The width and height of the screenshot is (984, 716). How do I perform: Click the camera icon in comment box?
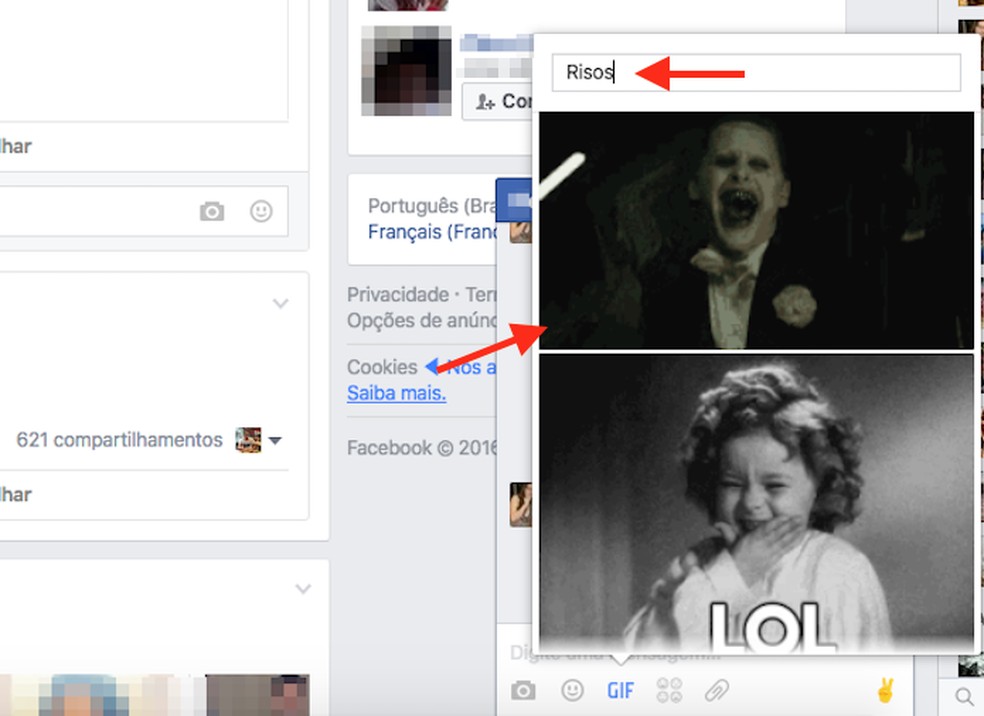(212, 211)
